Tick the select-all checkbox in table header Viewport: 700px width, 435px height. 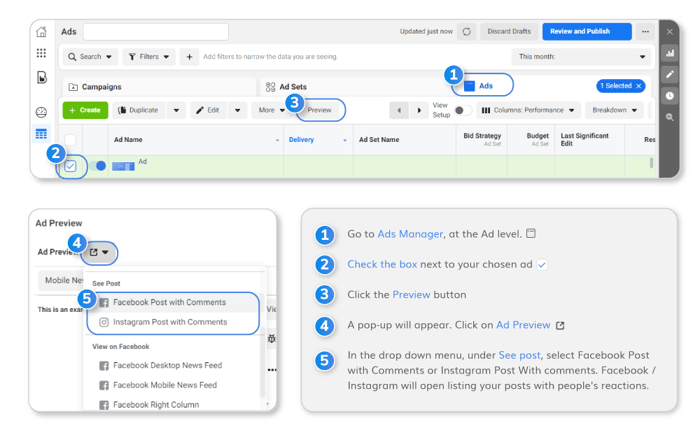71,140
